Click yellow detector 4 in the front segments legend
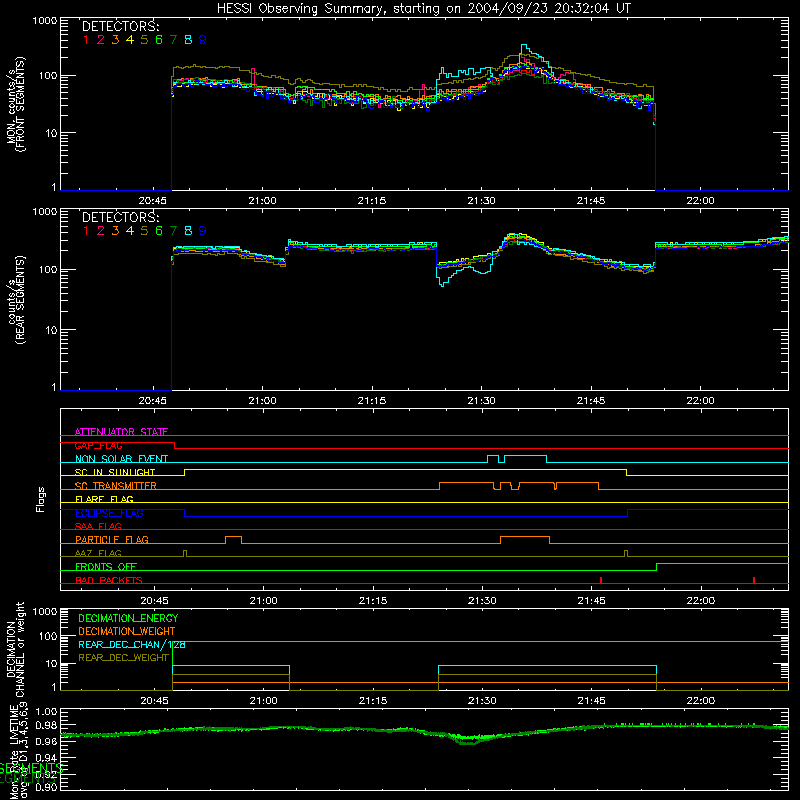800x800 pixels. click(130, 39)
